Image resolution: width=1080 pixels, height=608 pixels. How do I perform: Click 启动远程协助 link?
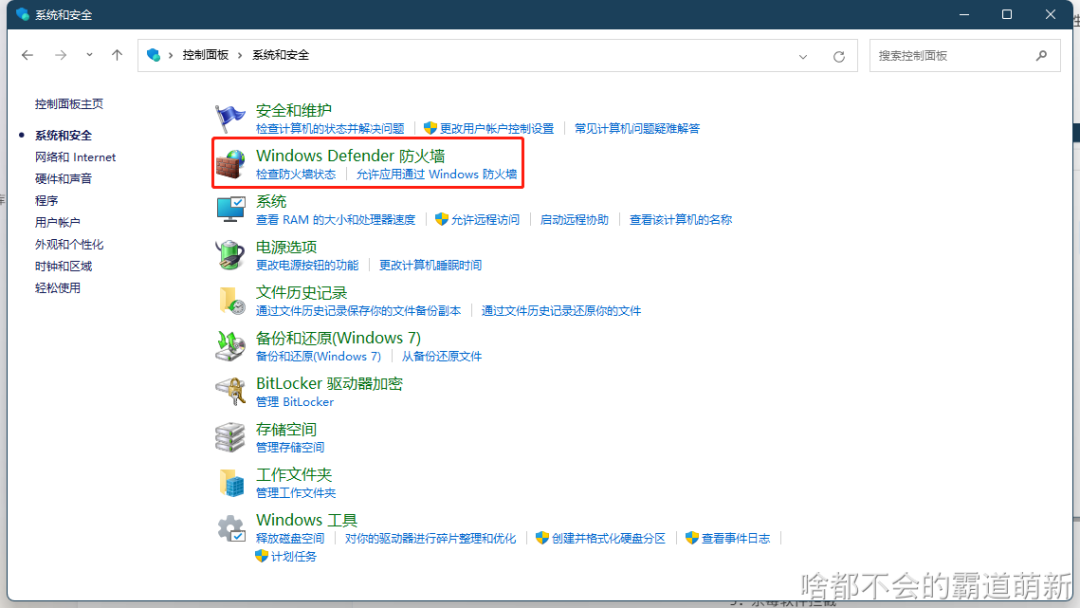click(574, 220)
